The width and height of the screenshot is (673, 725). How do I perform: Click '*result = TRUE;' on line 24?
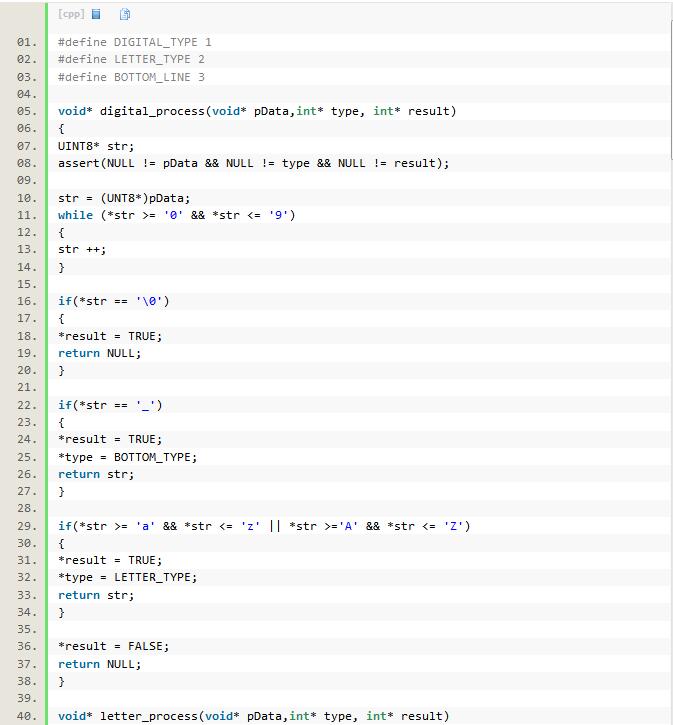click(110, 439)
